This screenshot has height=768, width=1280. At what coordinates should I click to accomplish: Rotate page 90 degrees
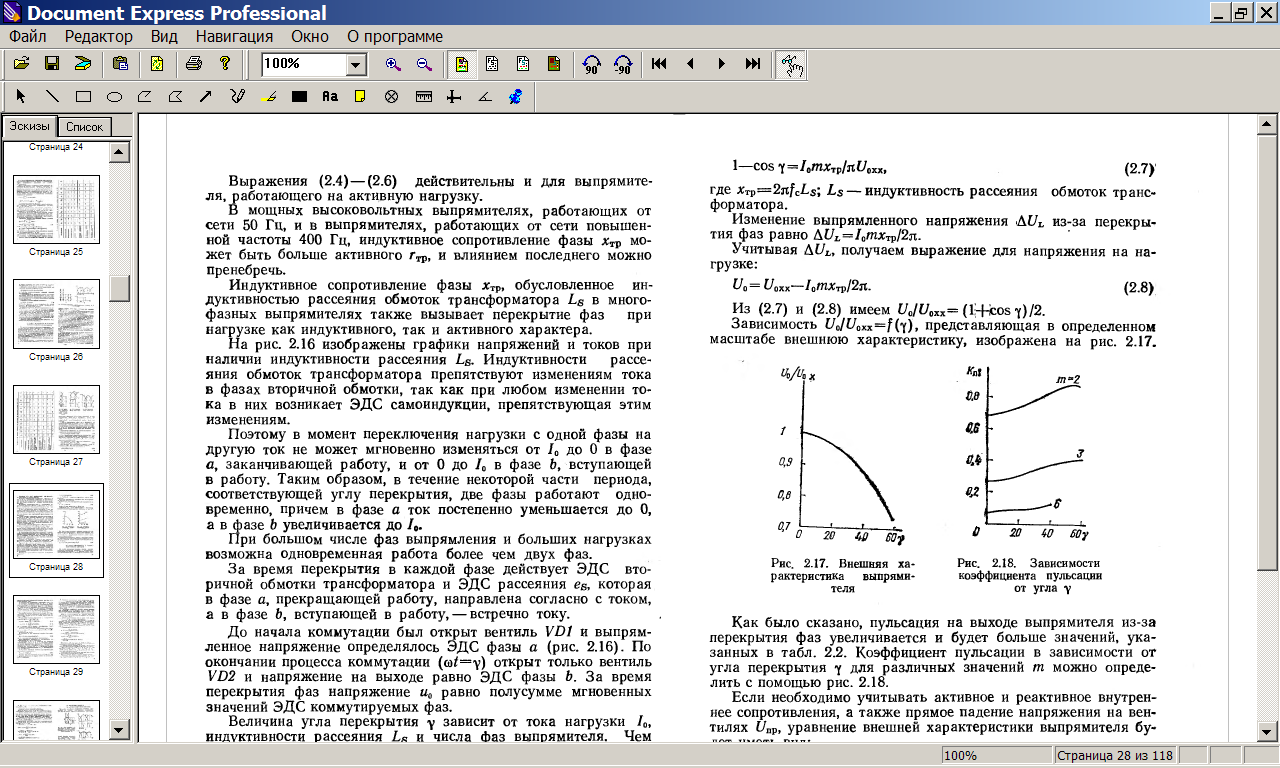coord(591,64)
